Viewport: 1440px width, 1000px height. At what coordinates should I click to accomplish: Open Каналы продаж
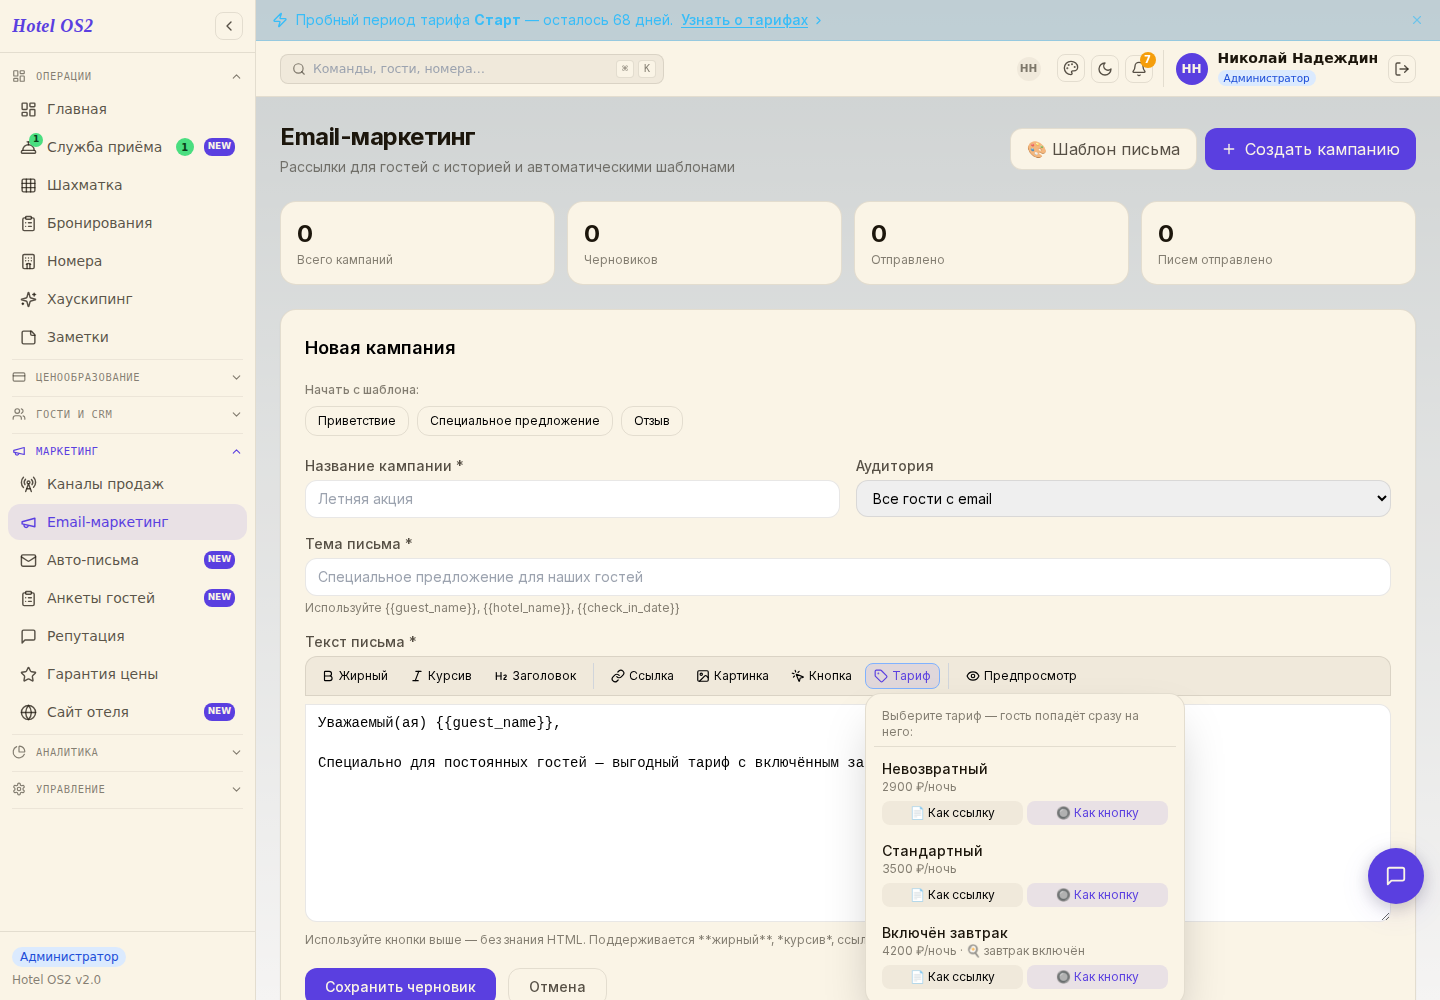127,484
